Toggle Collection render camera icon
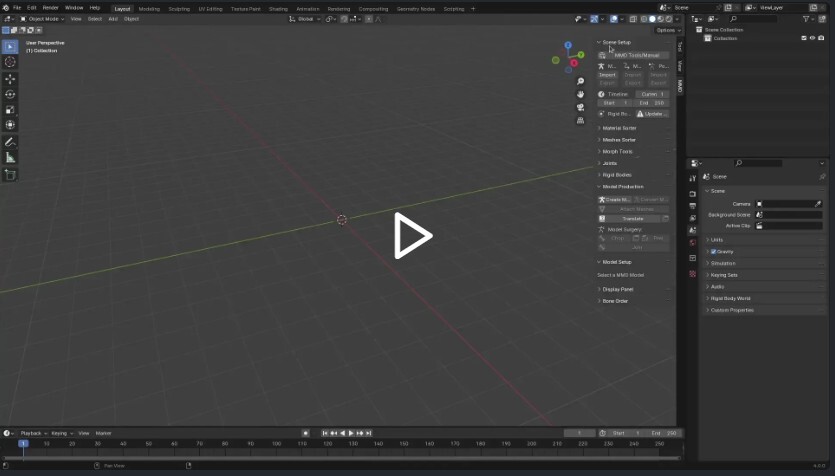835x476 pixels. pos(821,38)
